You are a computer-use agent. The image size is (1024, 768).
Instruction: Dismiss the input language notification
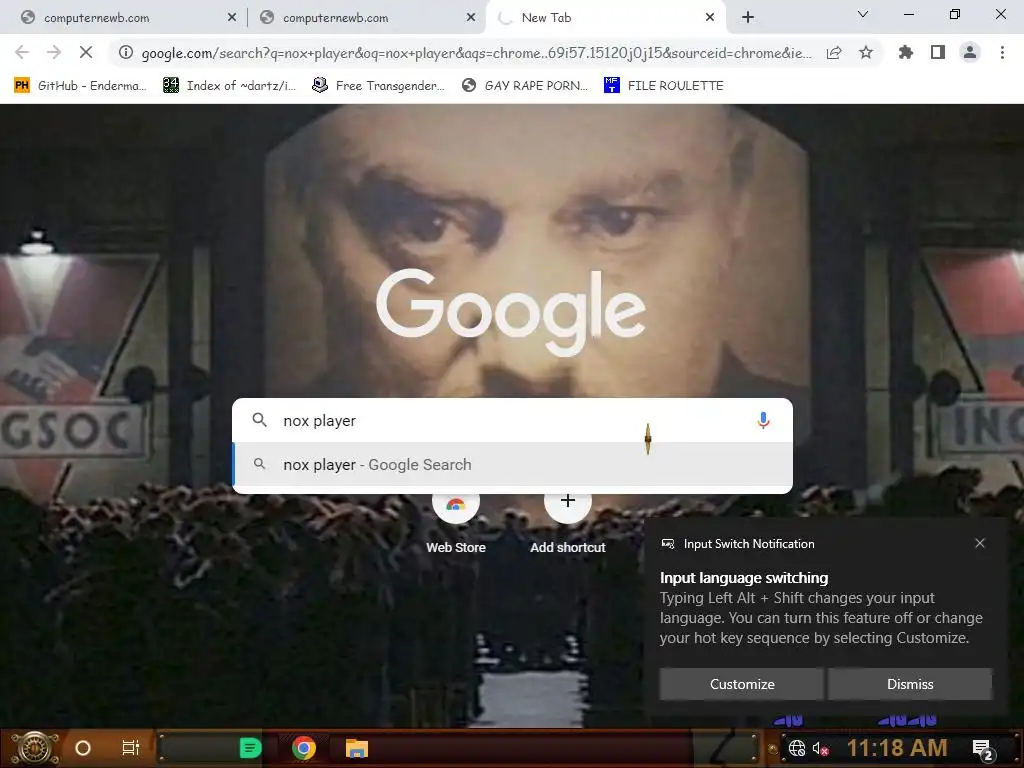point(910,684)
